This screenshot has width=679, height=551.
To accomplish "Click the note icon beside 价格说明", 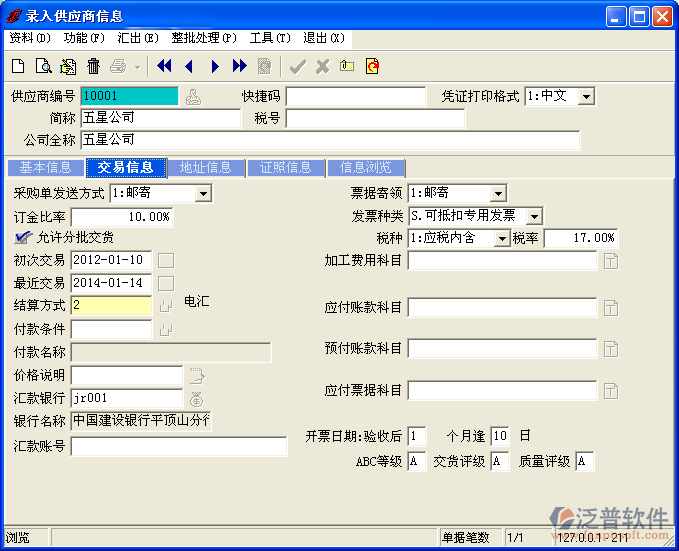I will (x=197, y=376).
